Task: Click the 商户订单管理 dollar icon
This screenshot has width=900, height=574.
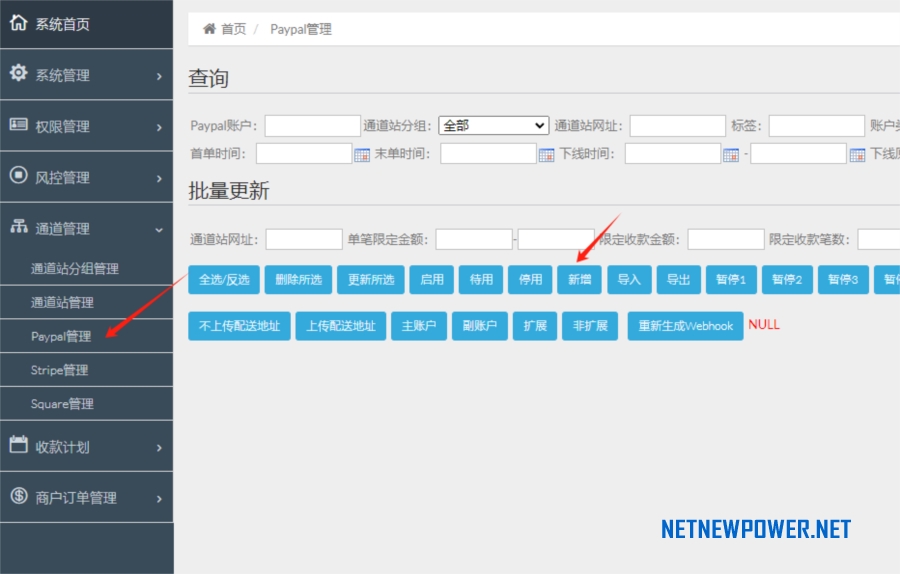Action: pyautogui.click(x=18, y=495)
